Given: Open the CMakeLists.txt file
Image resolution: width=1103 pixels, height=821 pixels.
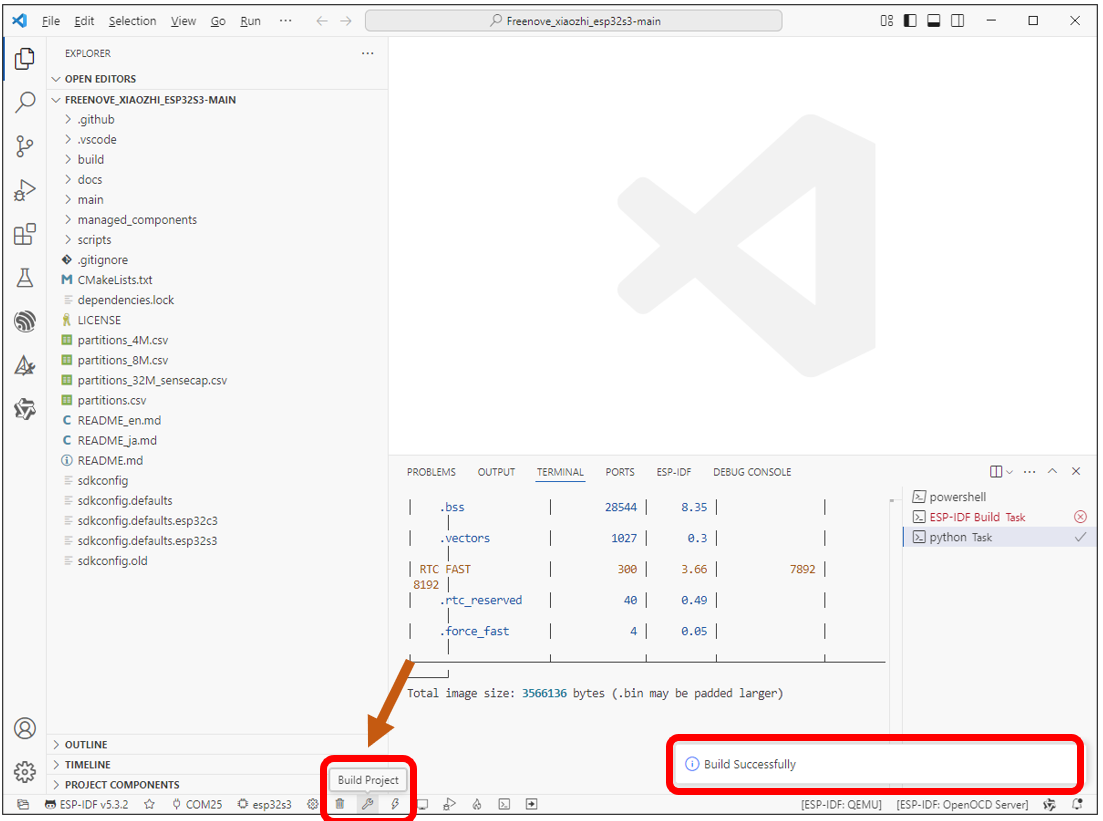Looking at the screenshot, I should pos(218,280).
